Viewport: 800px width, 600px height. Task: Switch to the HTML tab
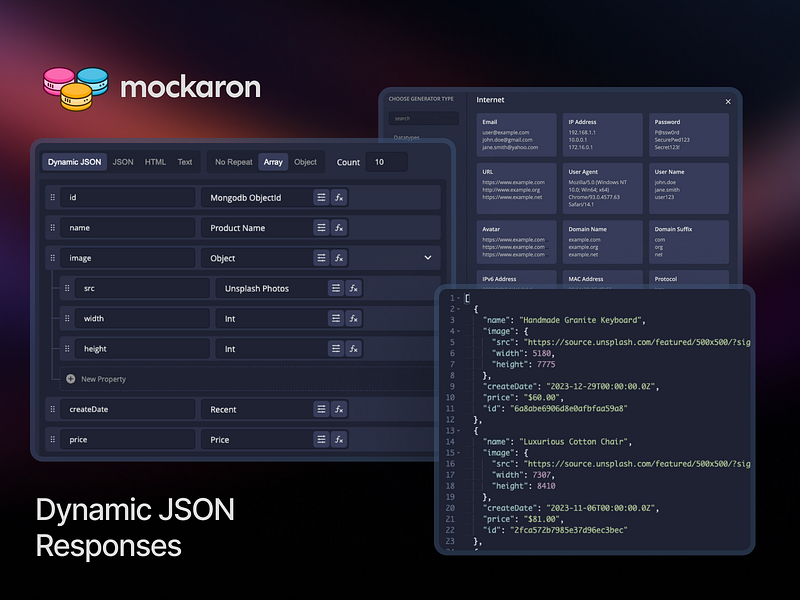155,162
